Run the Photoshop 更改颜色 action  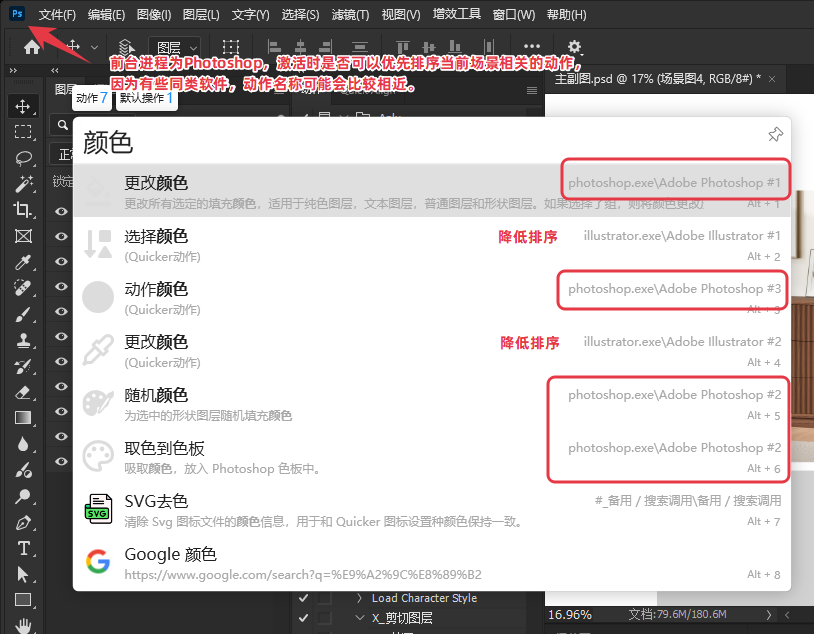[432, 191]
